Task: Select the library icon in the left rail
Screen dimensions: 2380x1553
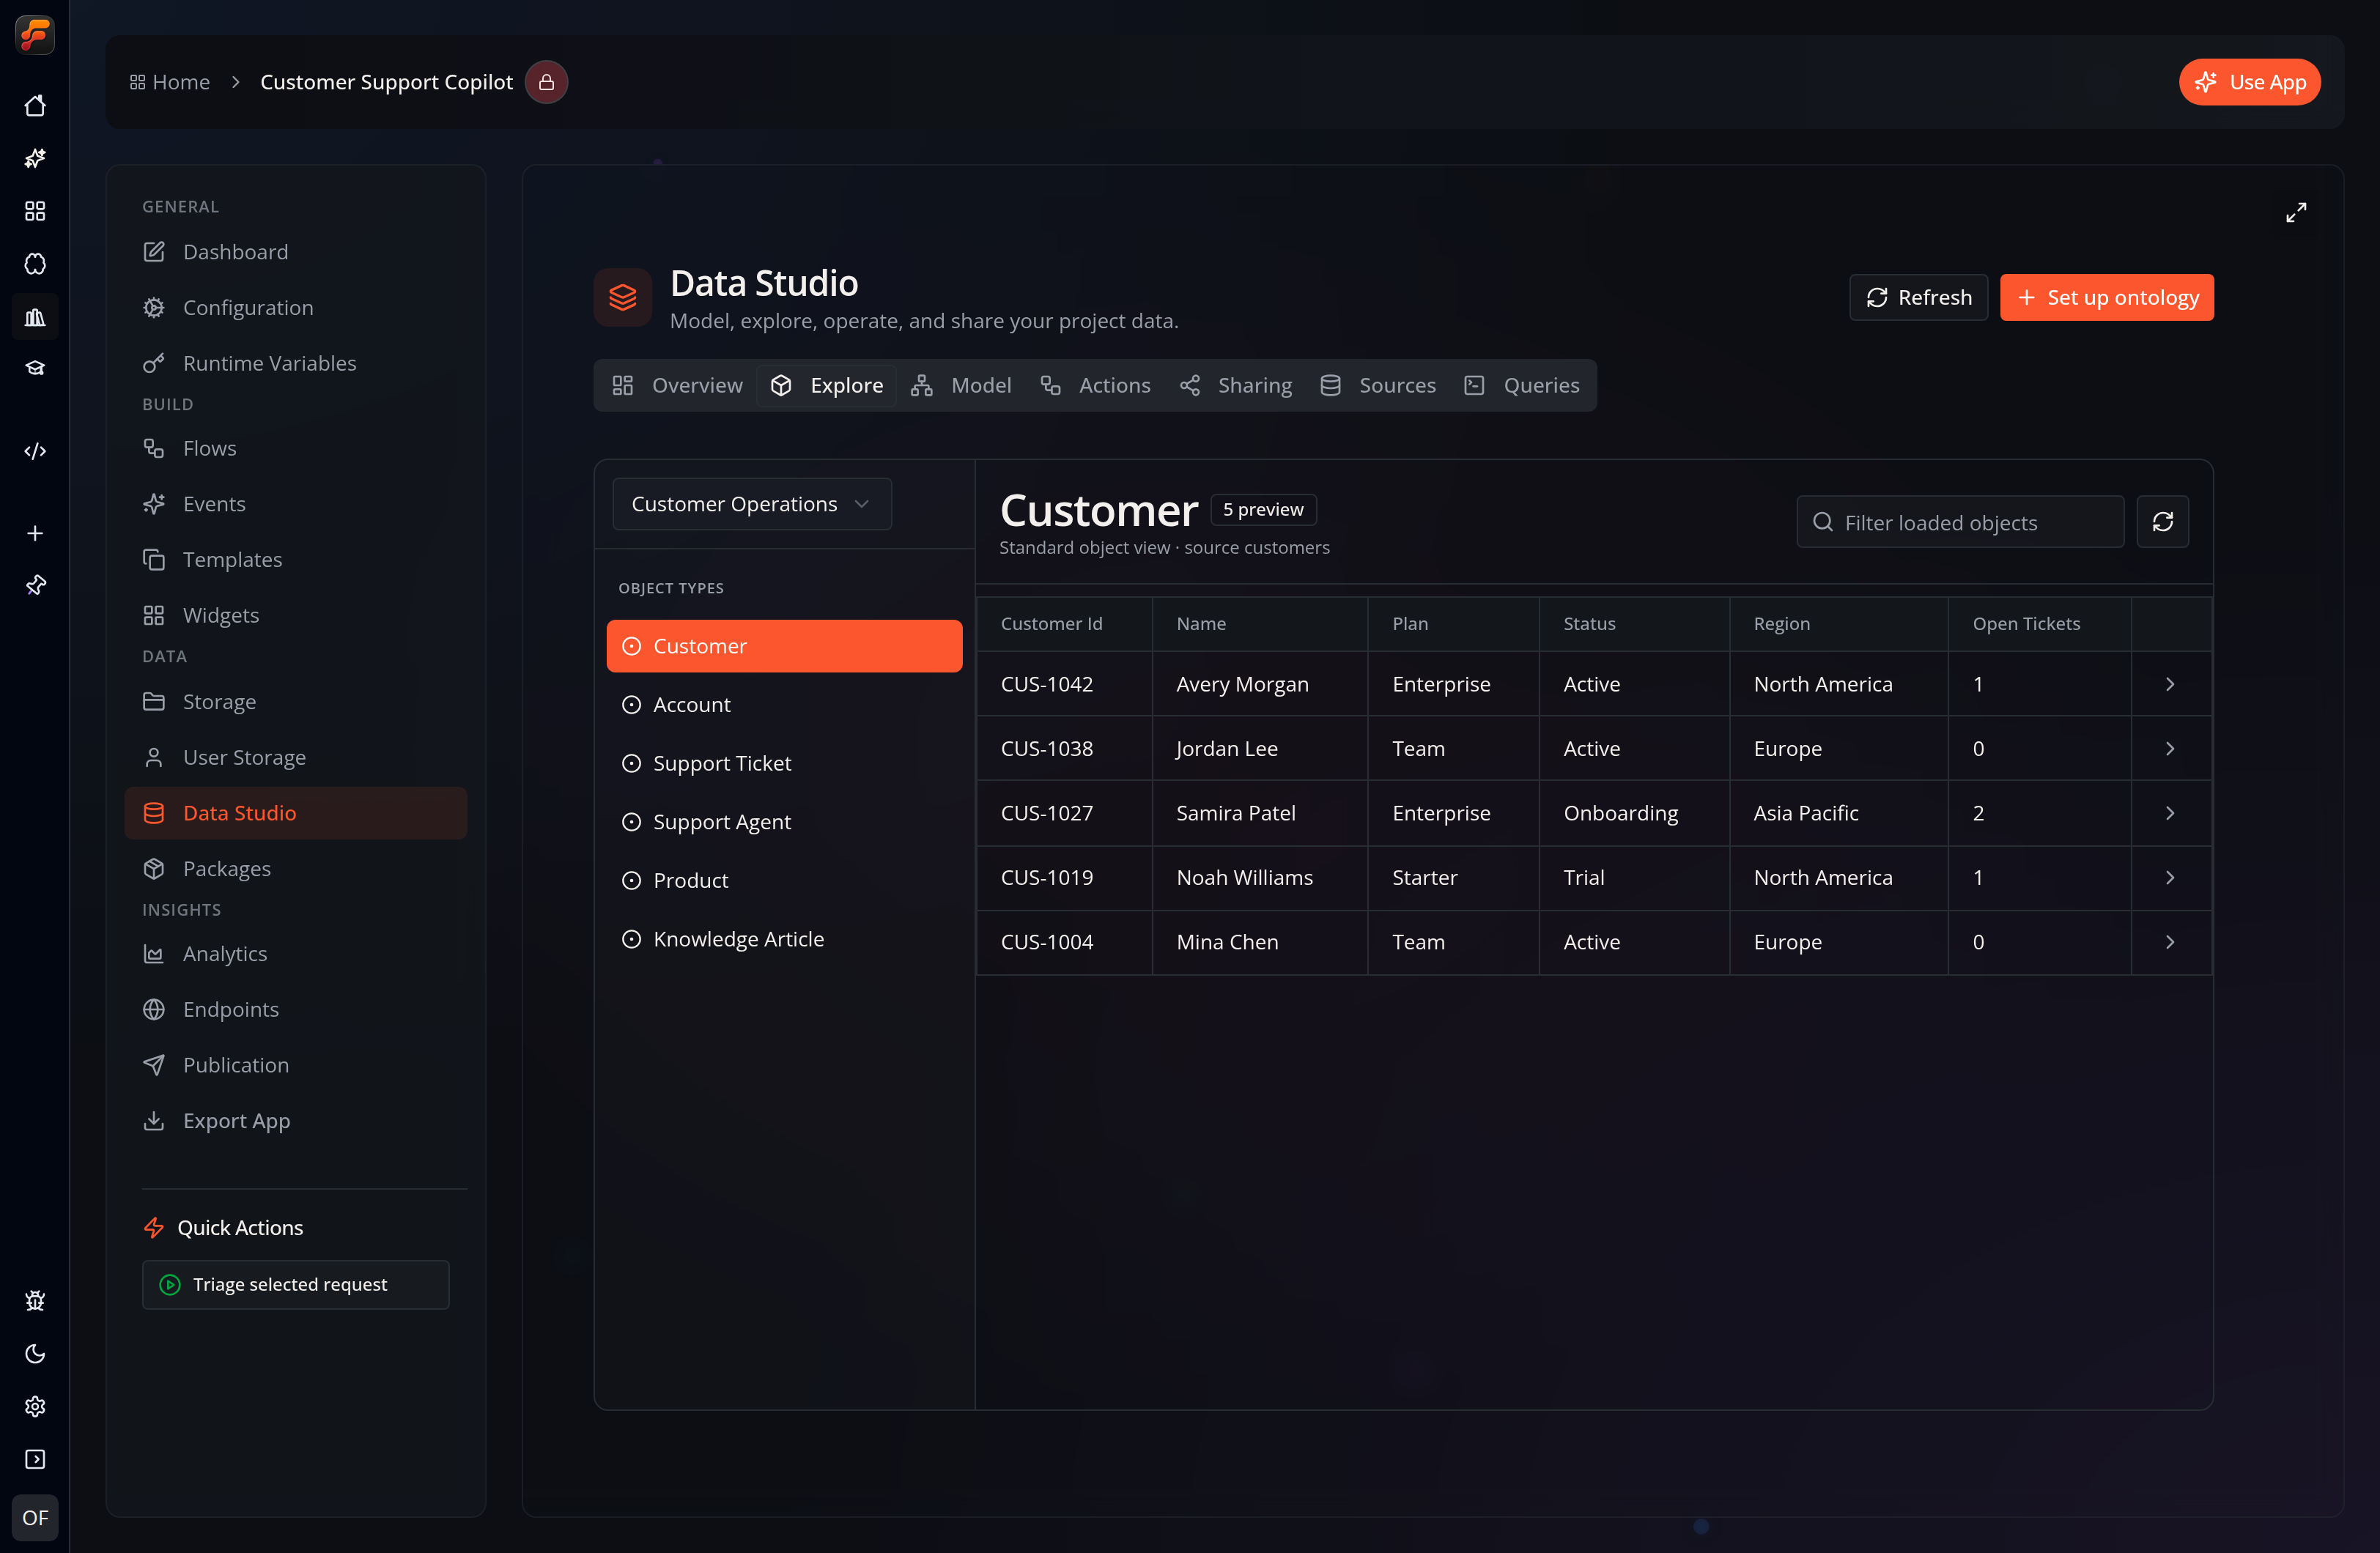Action: 35,317
